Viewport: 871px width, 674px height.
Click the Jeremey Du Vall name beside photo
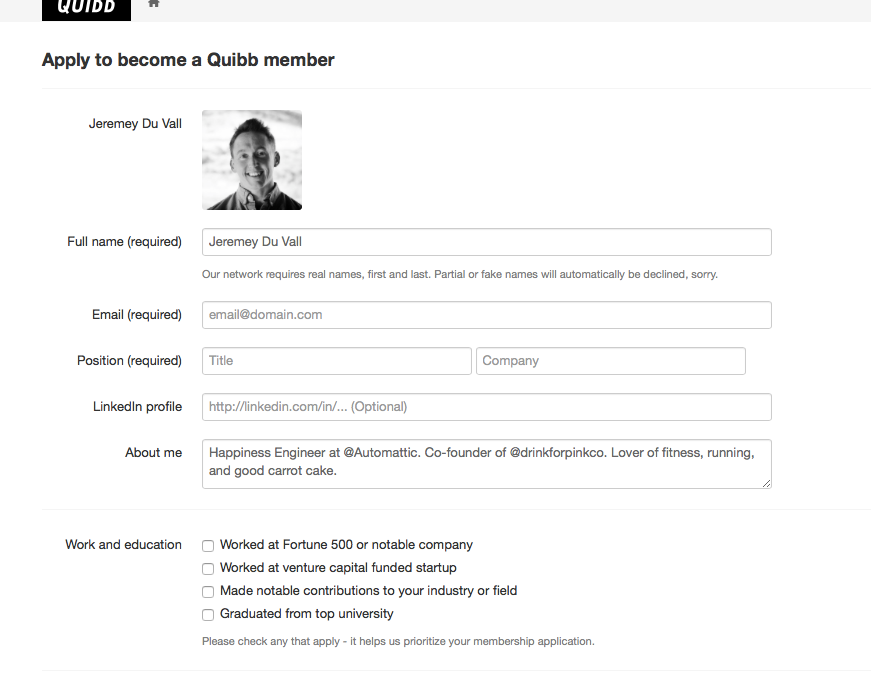click(135, 123)
